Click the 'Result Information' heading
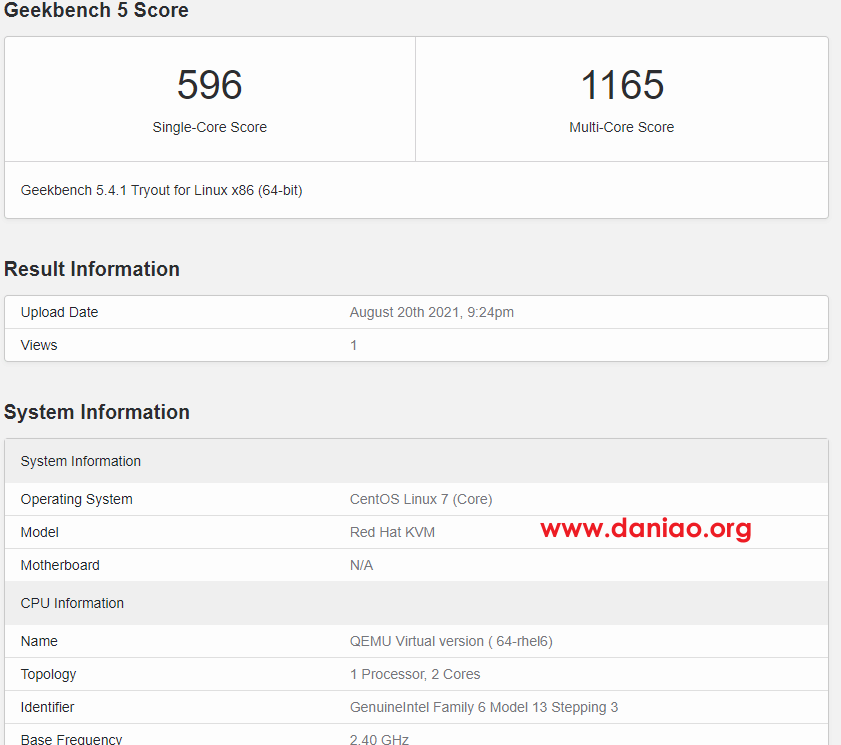This screenshot has width=841, height=745. [x=92, y=269]
